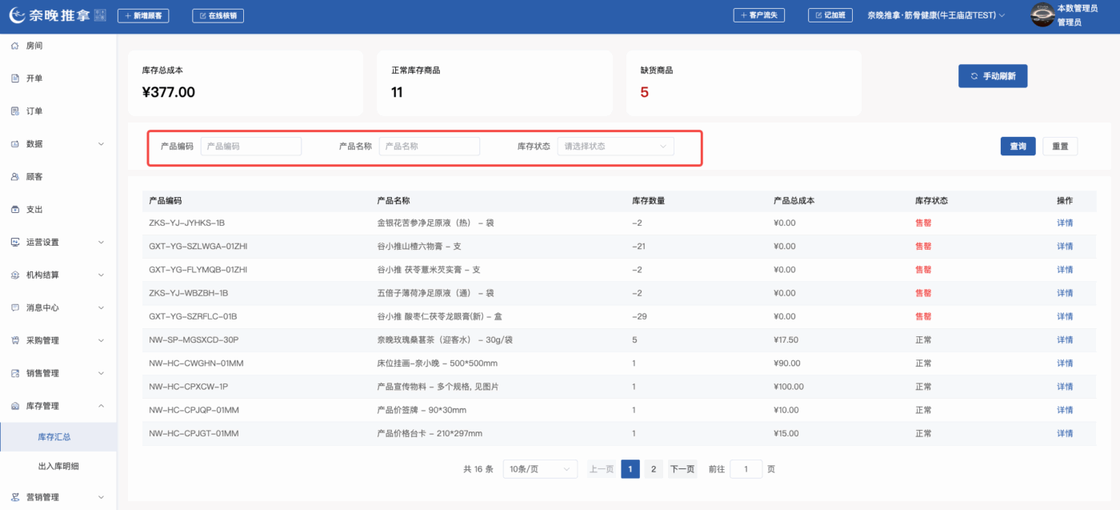Click the 前往 page number input

746,469
